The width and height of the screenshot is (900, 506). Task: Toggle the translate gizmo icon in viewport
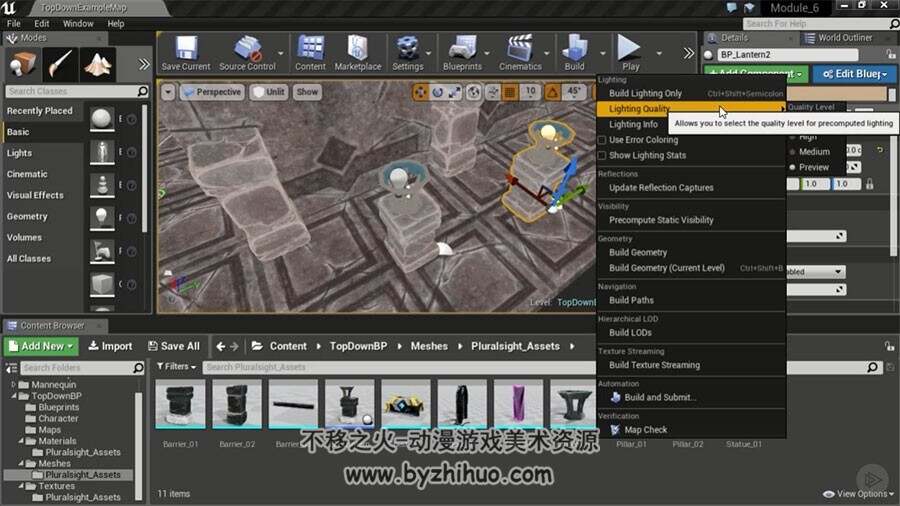(420, 92)
